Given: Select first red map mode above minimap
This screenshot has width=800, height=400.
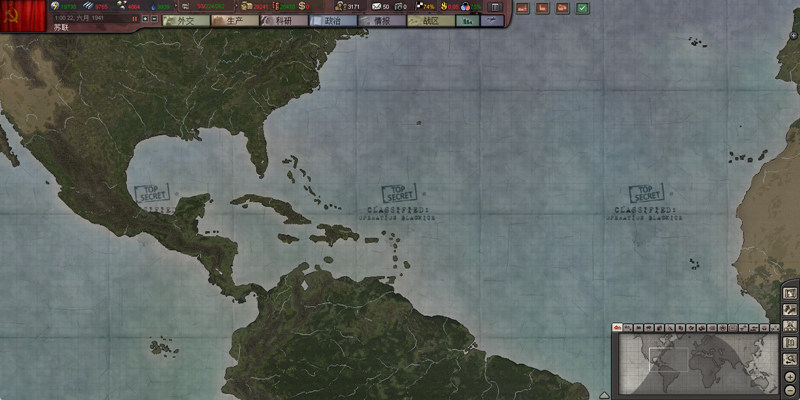Looking at the screenshot, I should pyautogui.click(x=617, y=328).
